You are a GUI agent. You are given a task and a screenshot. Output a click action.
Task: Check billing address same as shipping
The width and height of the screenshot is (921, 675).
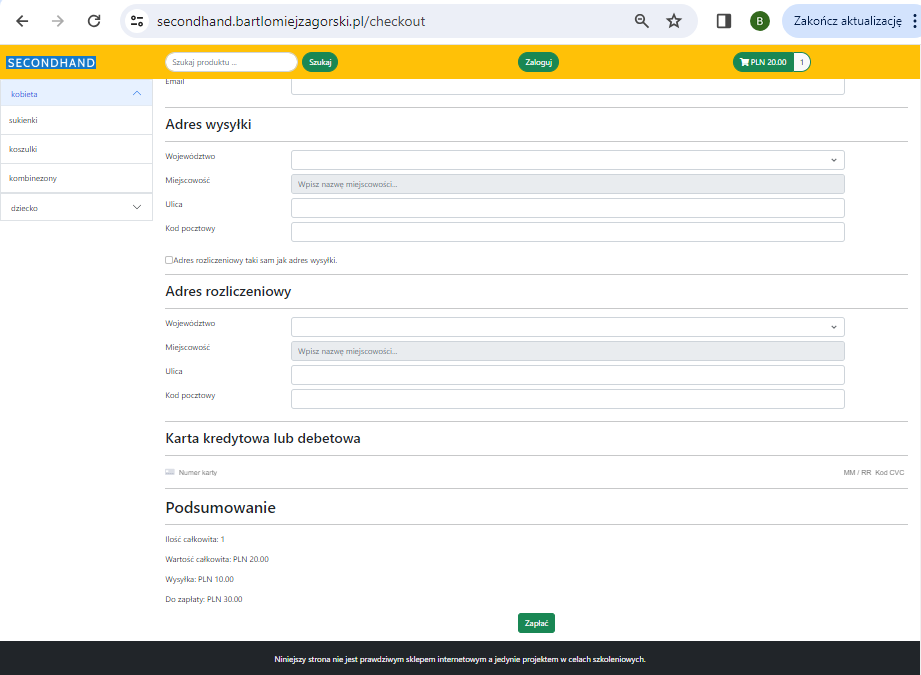(169, 260)
